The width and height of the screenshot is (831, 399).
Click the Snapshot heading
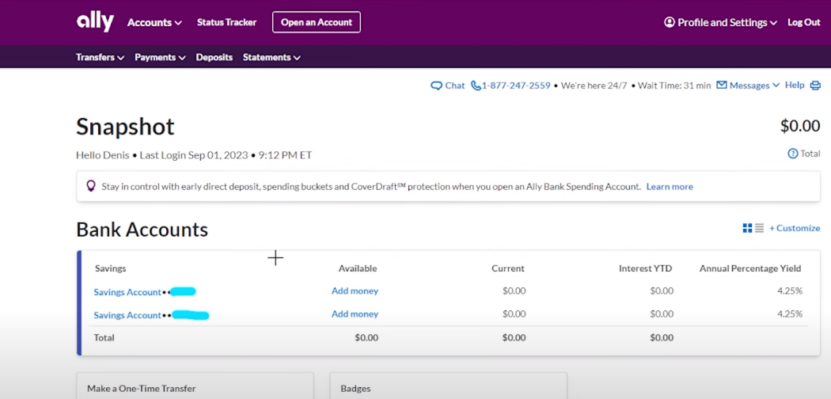(125, 127)
